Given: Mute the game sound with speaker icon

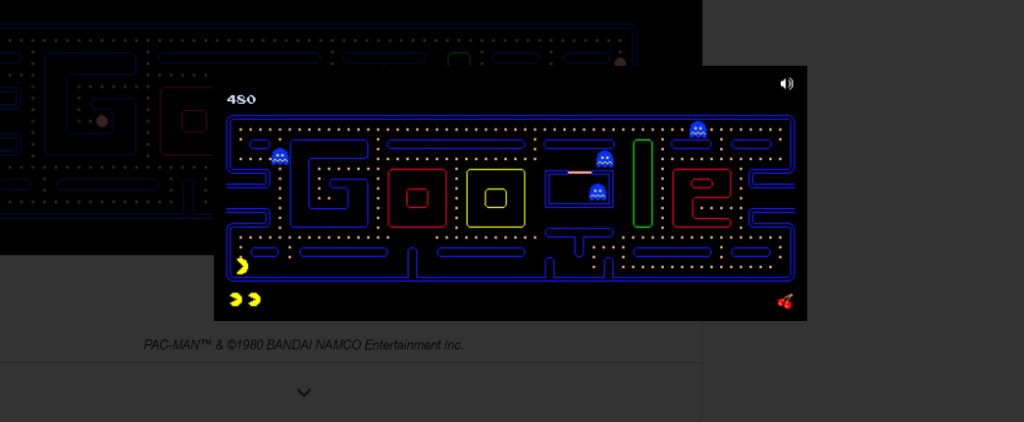Looking at the screenshot, I should (x=787, y=84).
